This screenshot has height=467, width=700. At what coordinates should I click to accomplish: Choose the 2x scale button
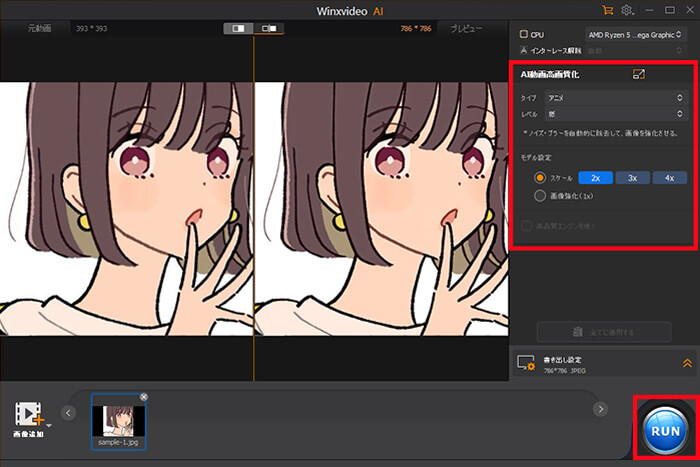coord(596,178)
